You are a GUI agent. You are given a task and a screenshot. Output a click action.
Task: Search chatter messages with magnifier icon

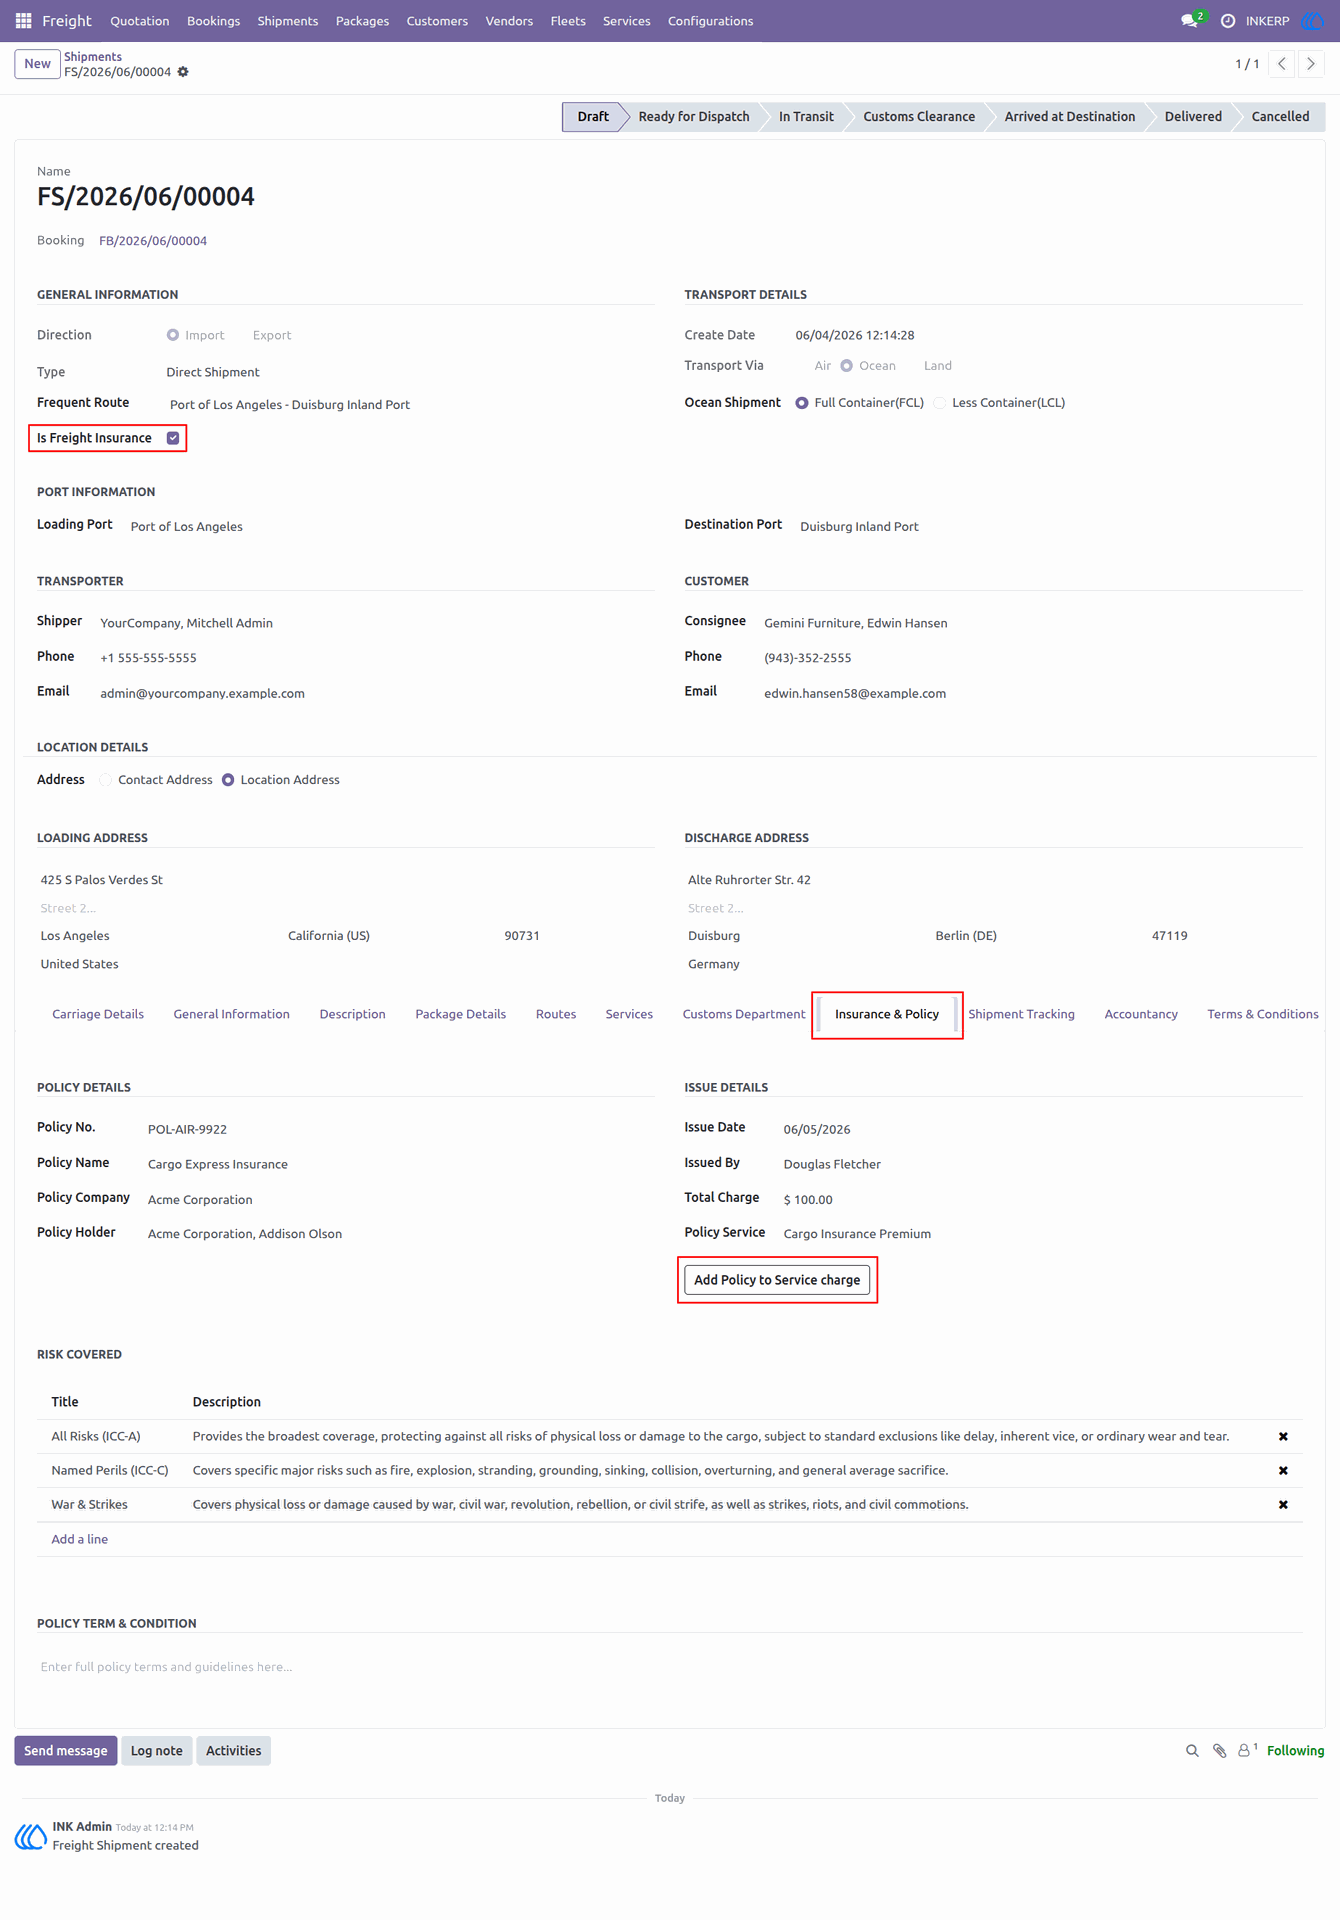[1192, 1751]
